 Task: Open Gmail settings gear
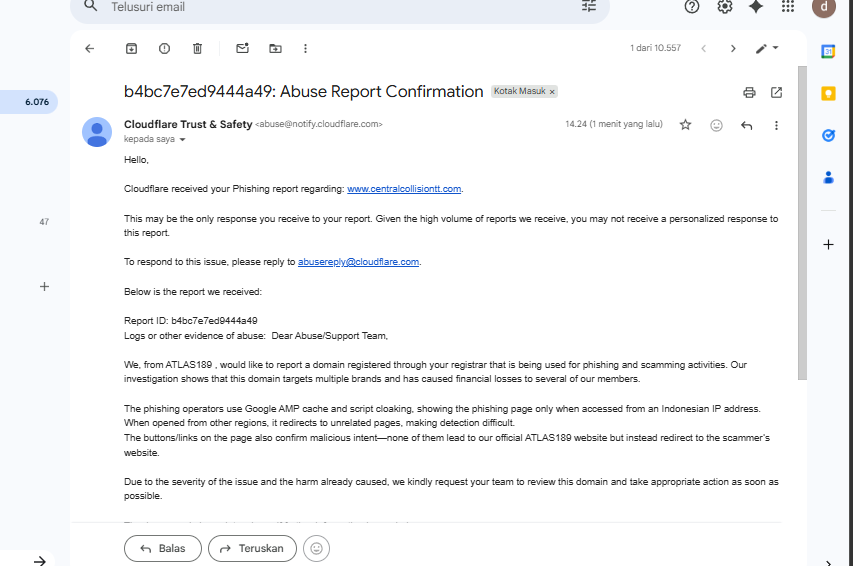(724, 7)
